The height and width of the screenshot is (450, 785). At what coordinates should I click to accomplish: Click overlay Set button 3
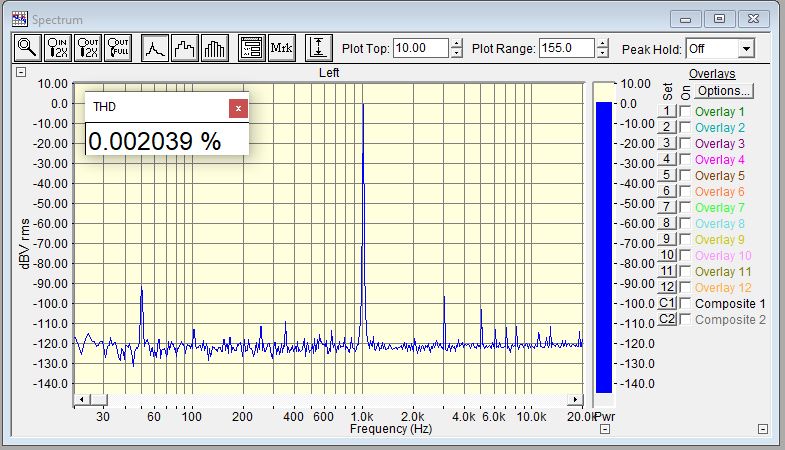click(667, 143)
